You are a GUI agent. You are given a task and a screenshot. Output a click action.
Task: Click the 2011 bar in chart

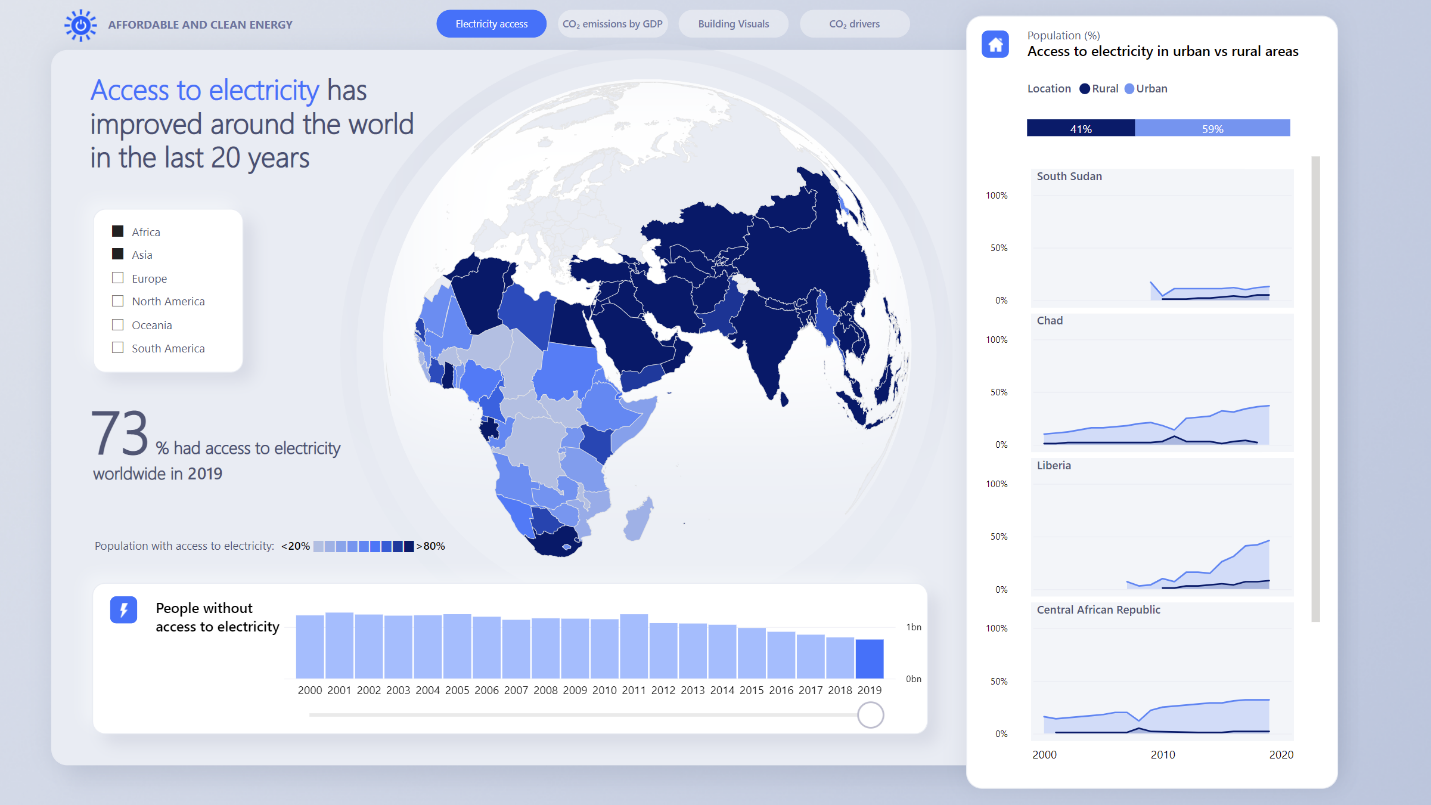coord(634,646)
